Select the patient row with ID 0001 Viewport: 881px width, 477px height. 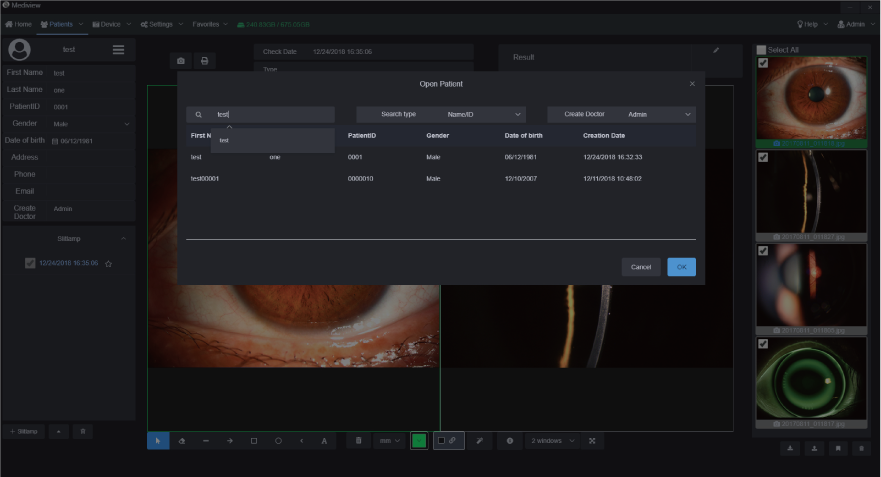(x=441, y=157)
